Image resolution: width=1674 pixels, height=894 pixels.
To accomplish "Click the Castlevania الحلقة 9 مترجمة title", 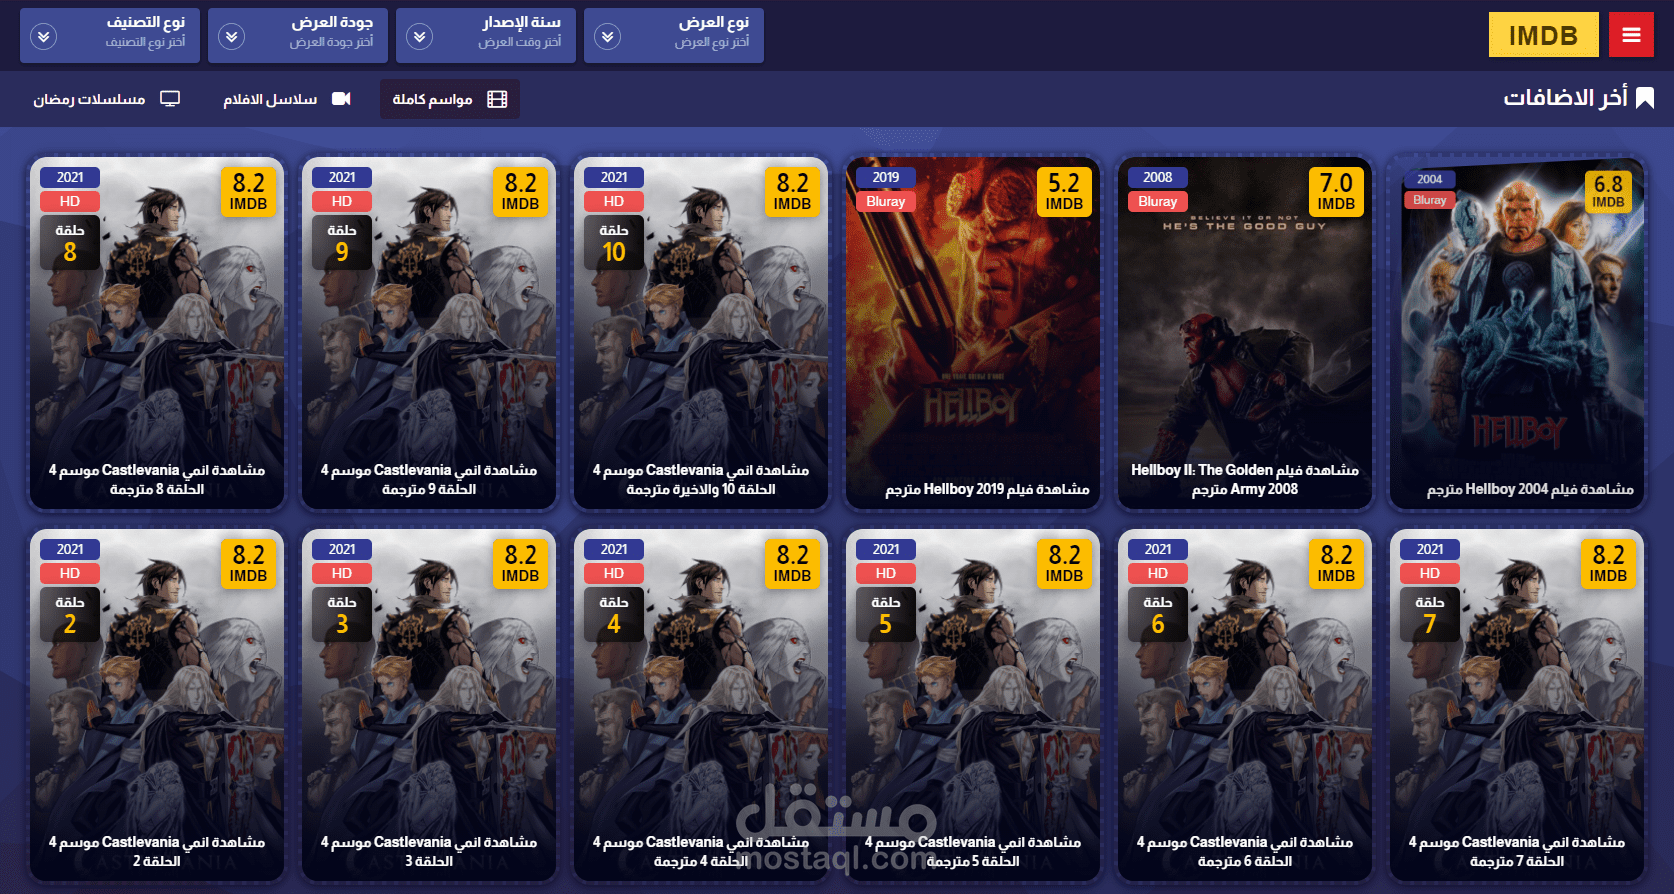I will [429, 479].
